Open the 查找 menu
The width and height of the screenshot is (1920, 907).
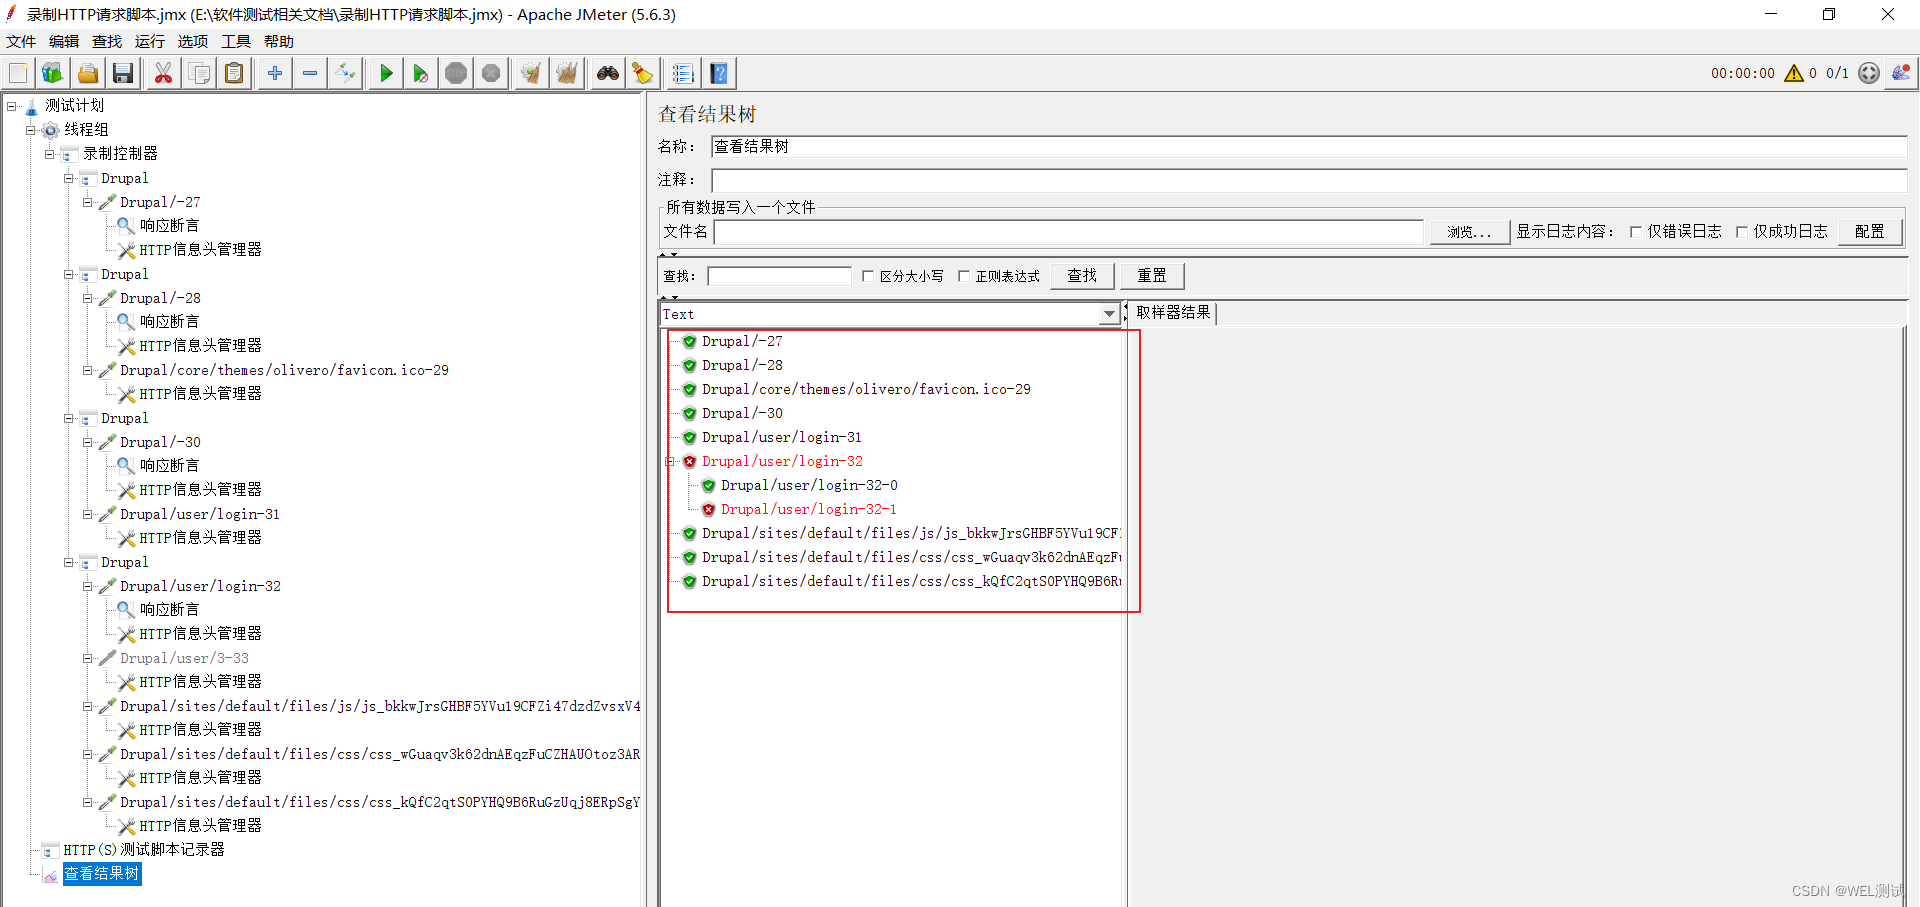pyautogui.click(x=107, y=41)
